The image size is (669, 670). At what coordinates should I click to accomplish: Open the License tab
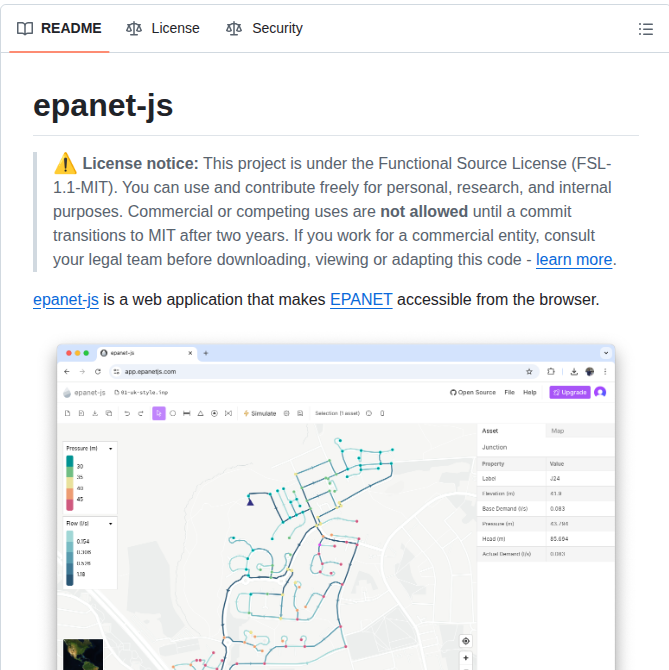coord(163,28)
